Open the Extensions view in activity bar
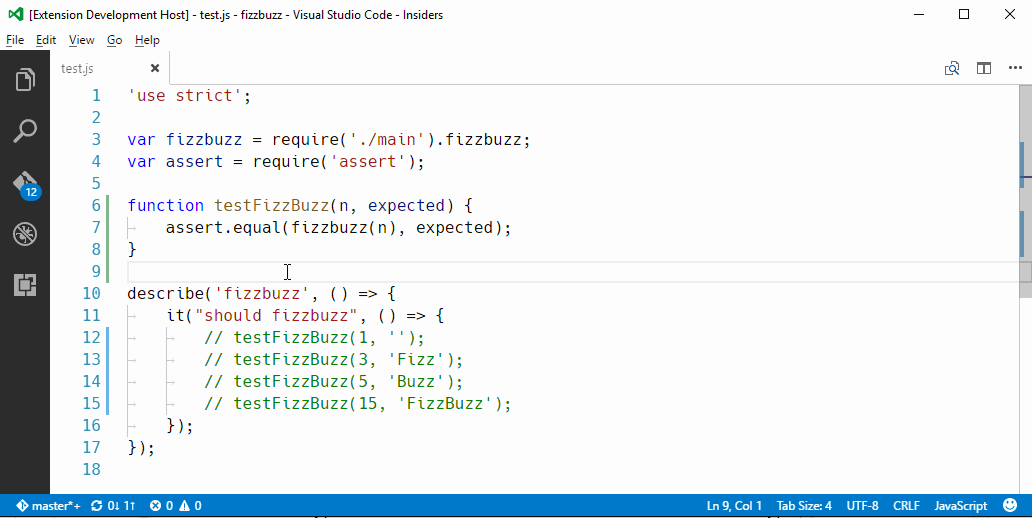 (24, 285)
